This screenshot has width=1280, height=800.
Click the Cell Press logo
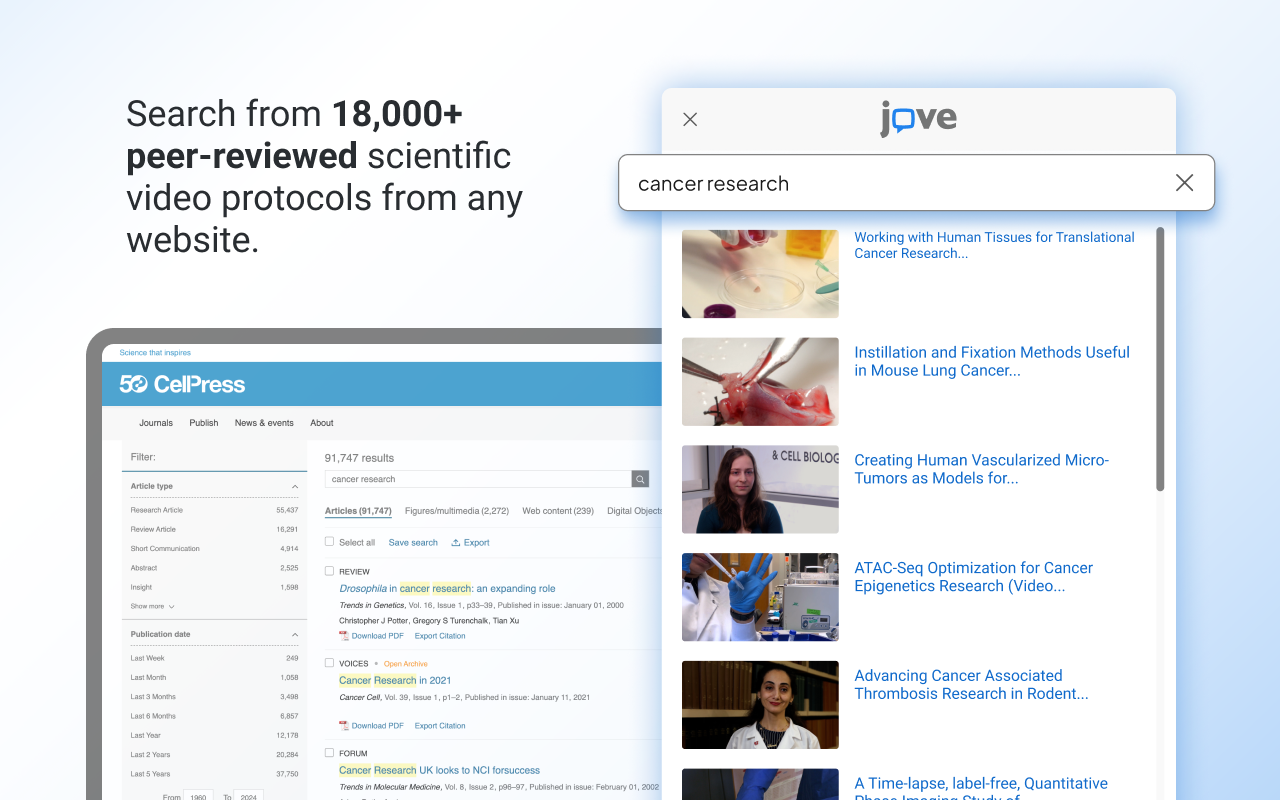182,384
